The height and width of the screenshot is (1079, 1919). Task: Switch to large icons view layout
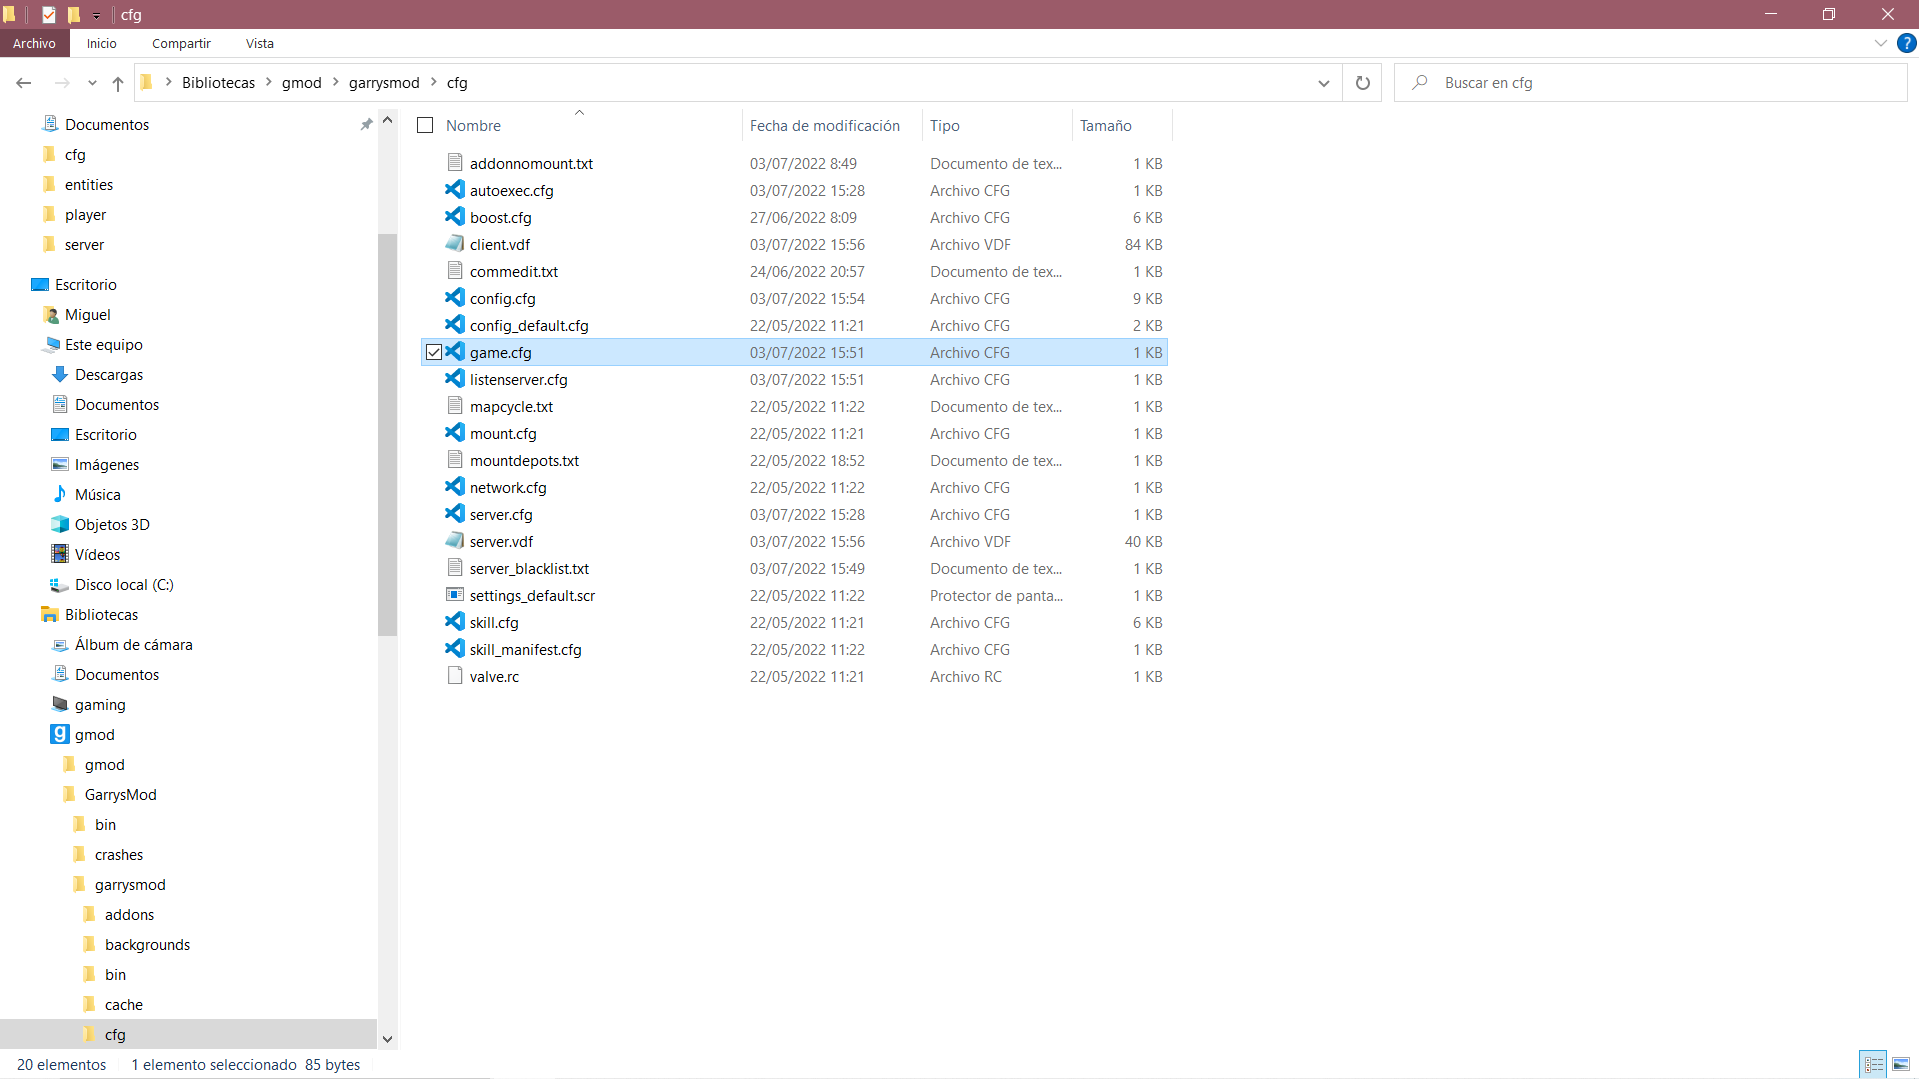pos(1901,1064)
